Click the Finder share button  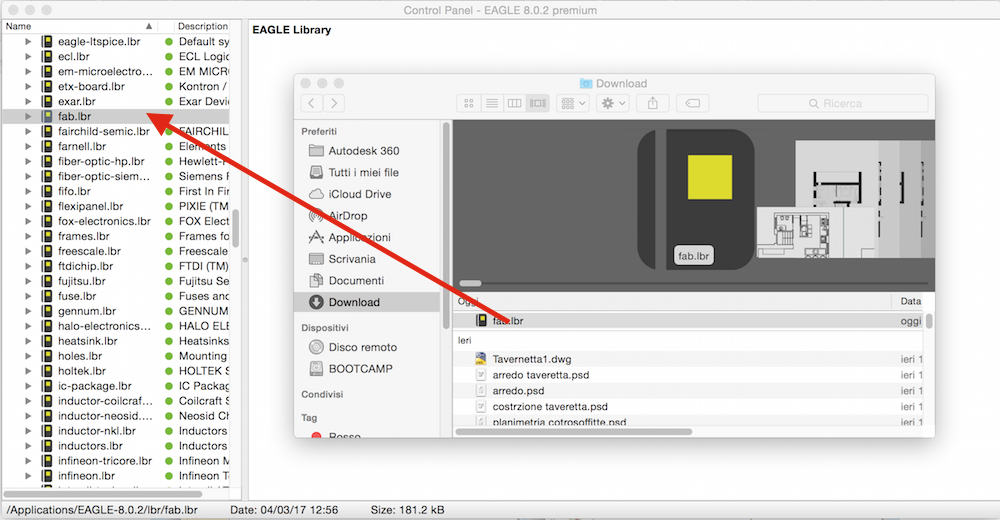652,103
